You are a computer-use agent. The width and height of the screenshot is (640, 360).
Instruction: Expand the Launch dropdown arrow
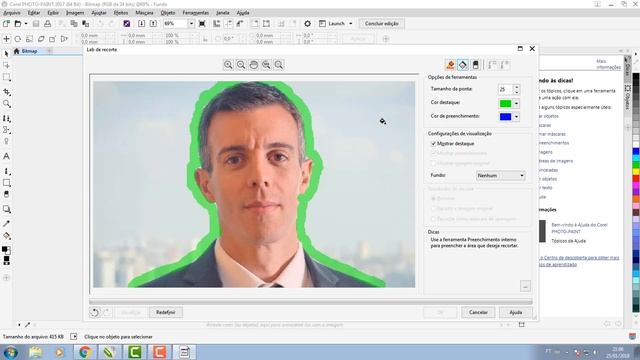pos(351,24)
